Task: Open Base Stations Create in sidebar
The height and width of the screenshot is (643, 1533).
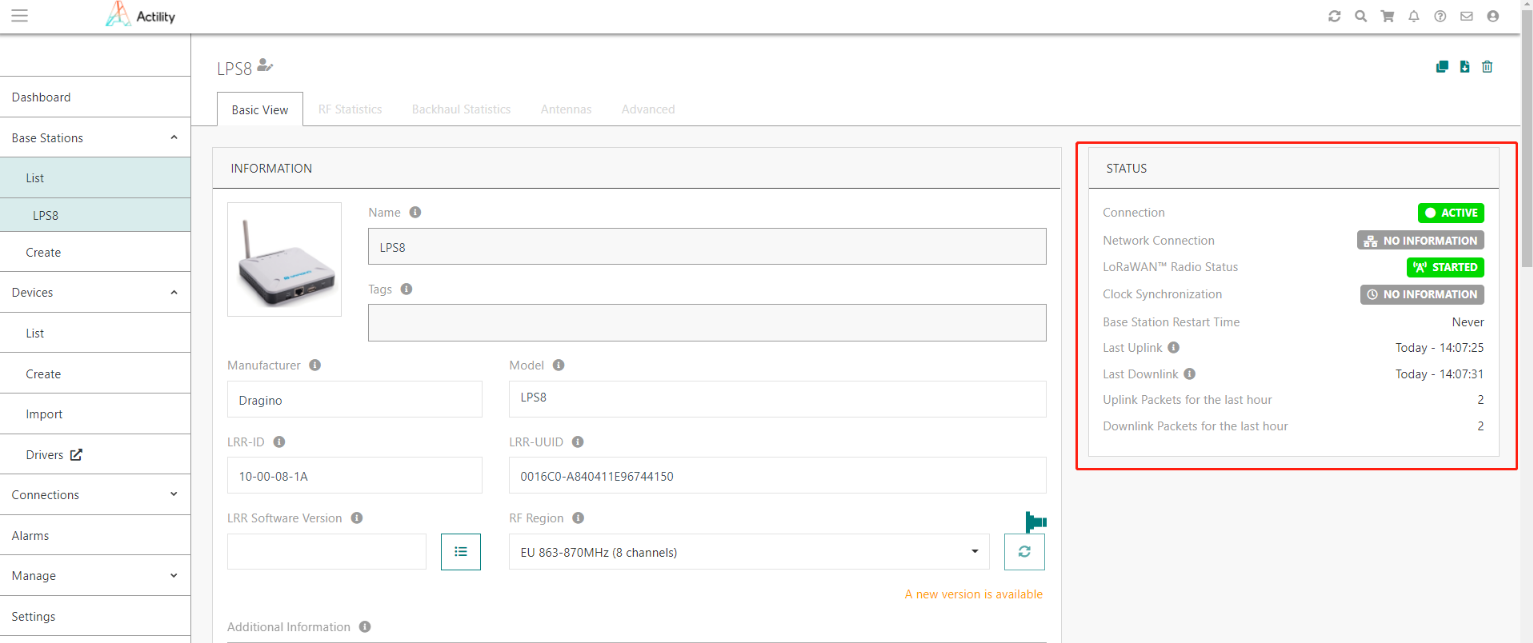Action: point(95,253)
